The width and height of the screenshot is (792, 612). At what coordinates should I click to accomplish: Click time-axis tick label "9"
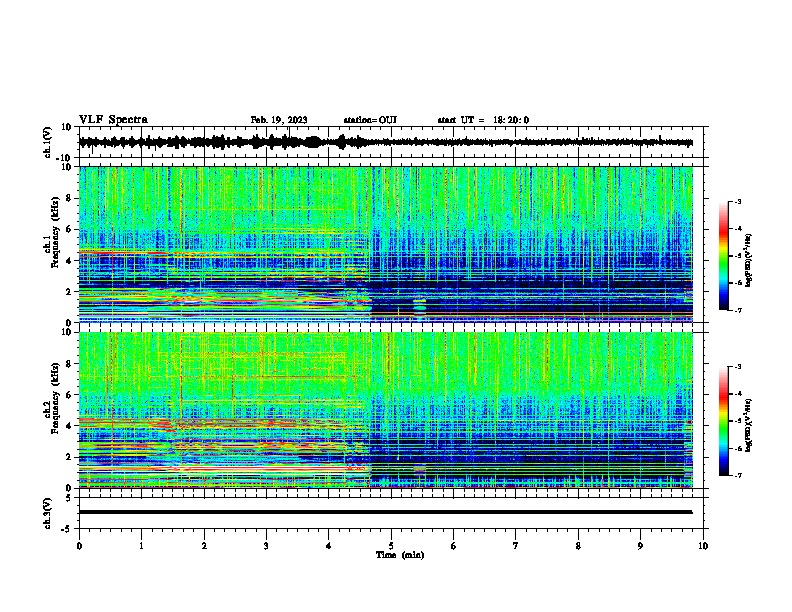pyautogui.click(x=640, y=546)
